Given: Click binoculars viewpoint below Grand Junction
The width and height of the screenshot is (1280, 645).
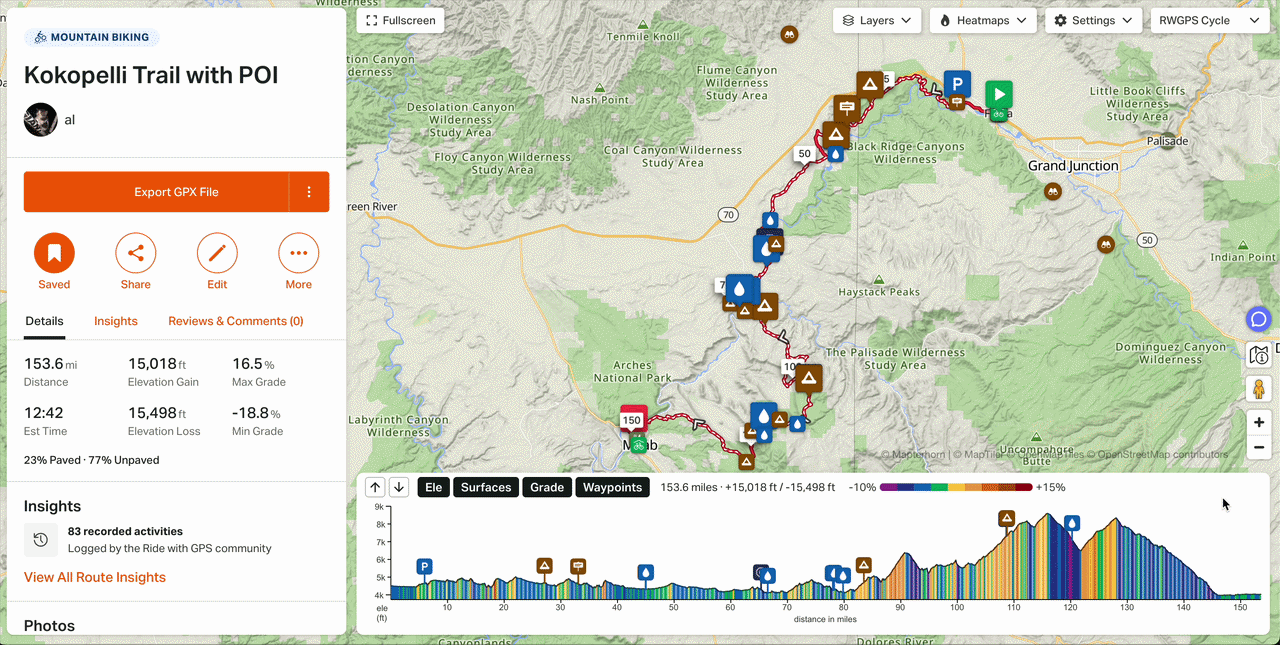Looking at the screenshot, I should [1052, 191].
